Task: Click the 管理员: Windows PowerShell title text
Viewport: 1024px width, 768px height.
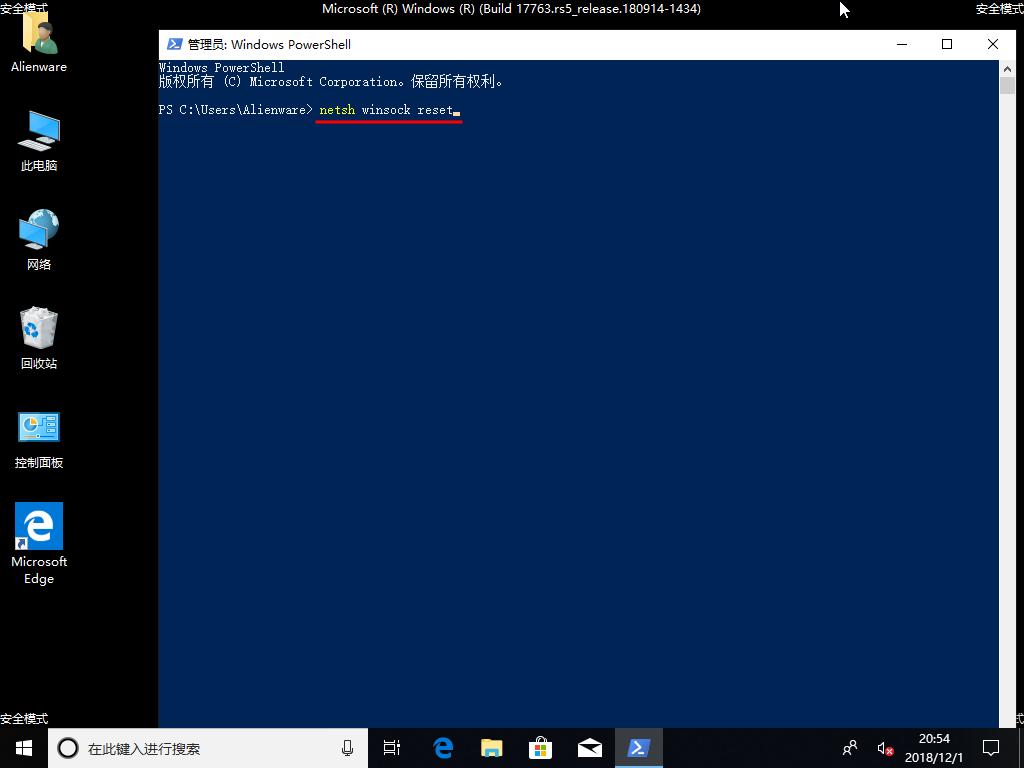Action: coord(269,44)
